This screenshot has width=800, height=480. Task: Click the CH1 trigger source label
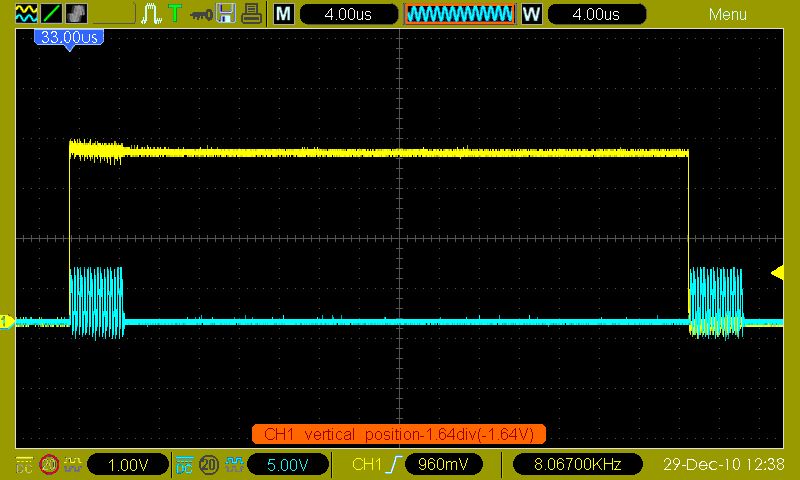coord(366,465)
